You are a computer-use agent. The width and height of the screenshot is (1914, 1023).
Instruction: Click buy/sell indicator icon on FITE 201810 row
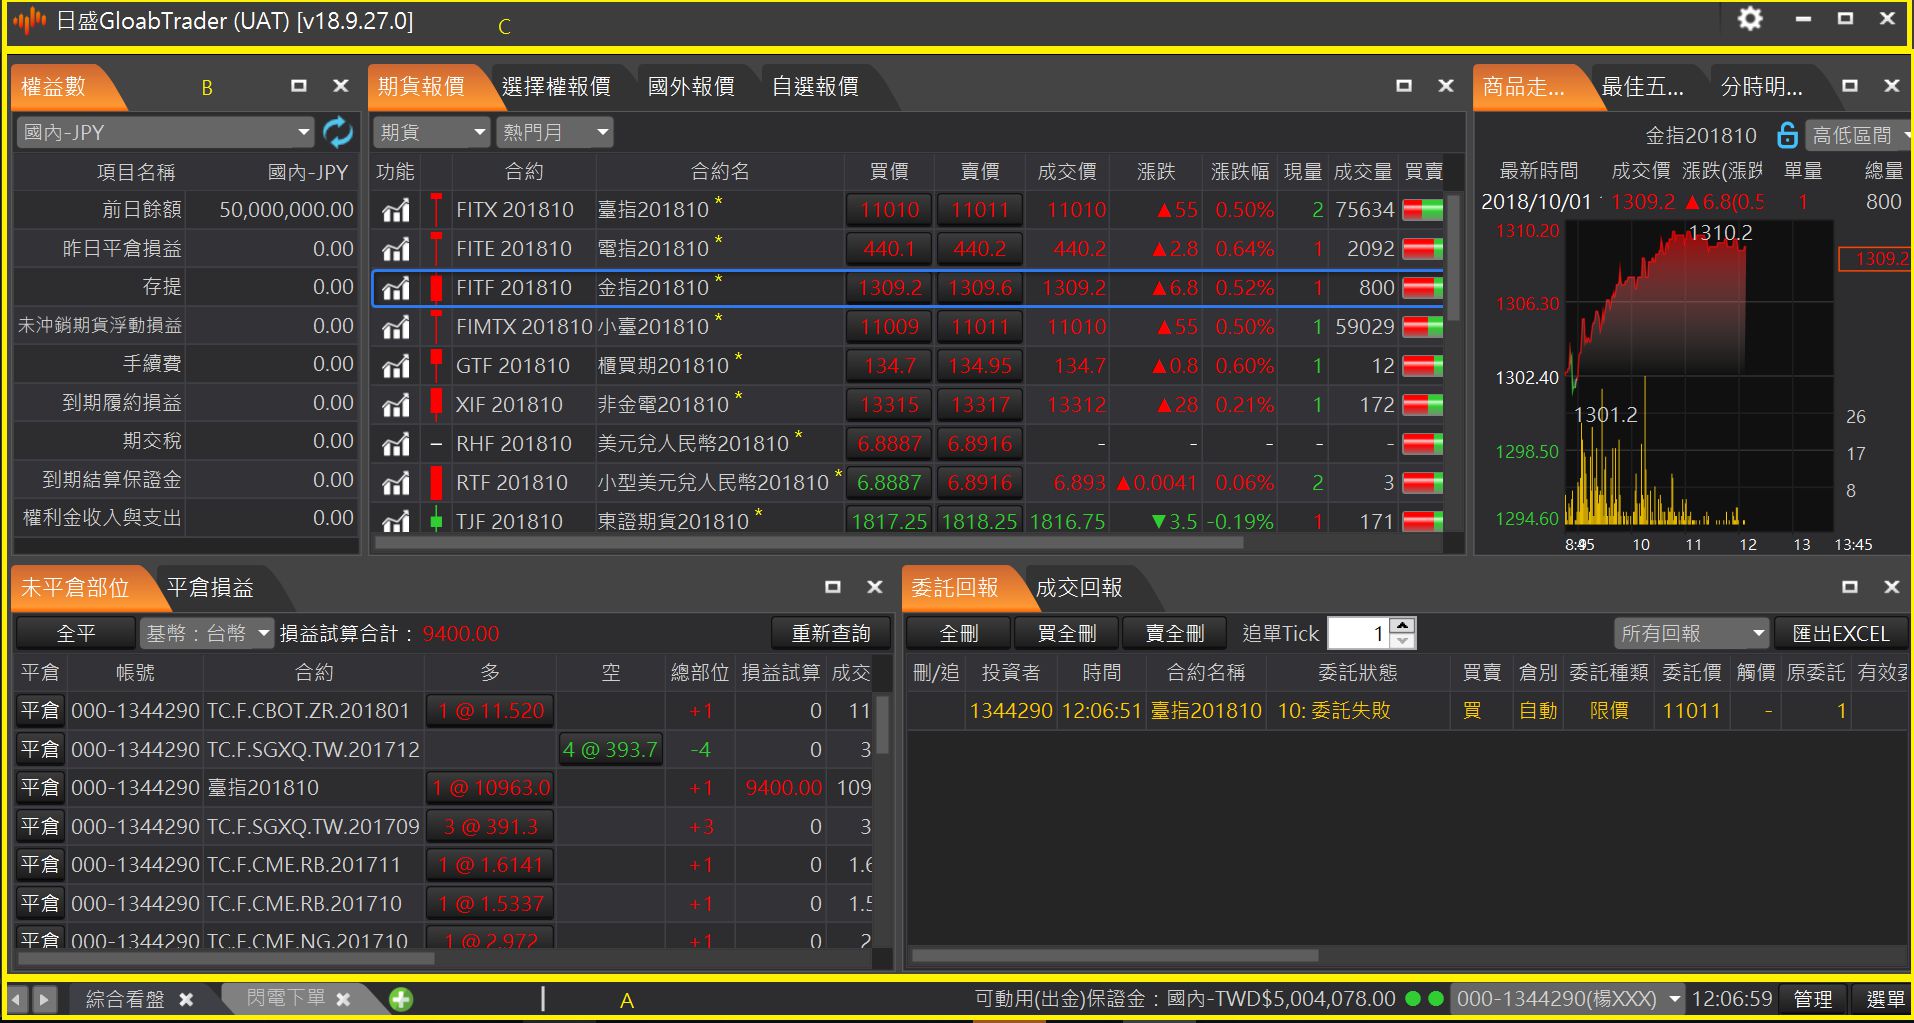point(1422,249)
